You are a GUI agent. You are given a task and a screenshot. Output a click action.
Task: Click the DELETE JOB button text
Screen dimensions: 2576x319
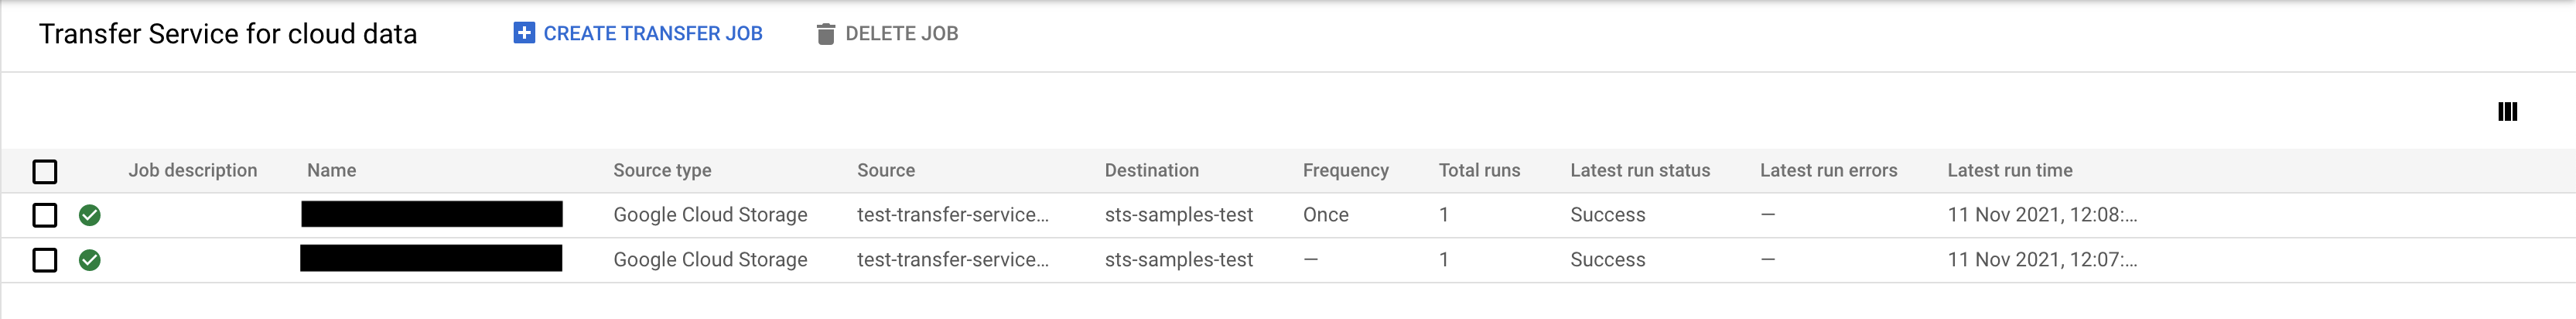(901, 33)
